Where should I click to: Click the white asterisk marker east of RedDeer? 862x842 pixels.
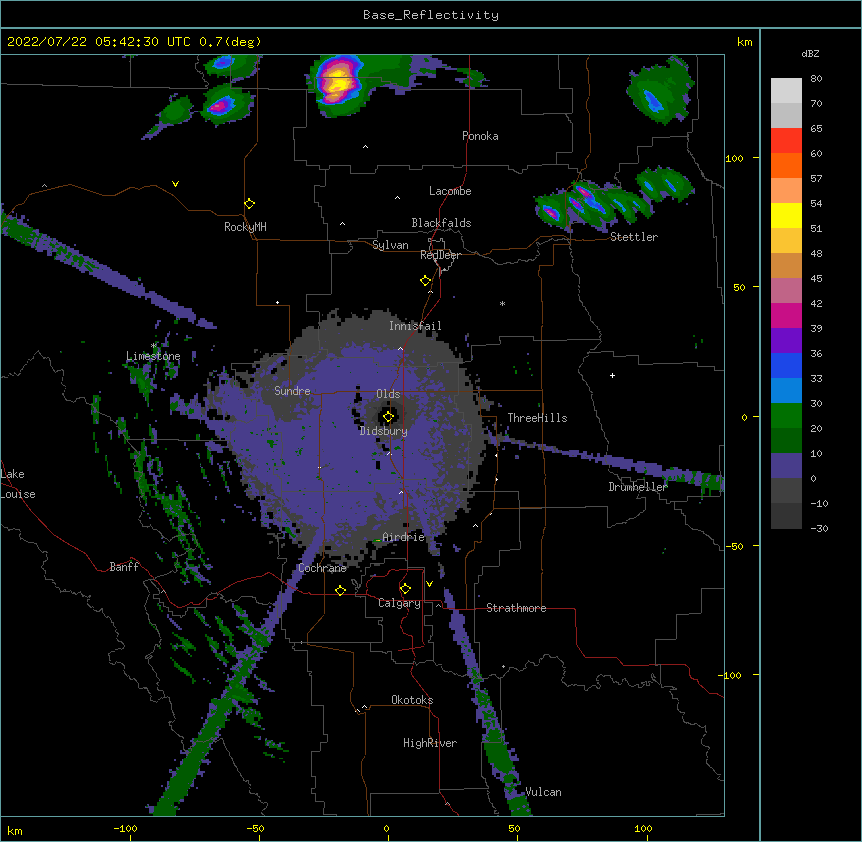point(502,303)
